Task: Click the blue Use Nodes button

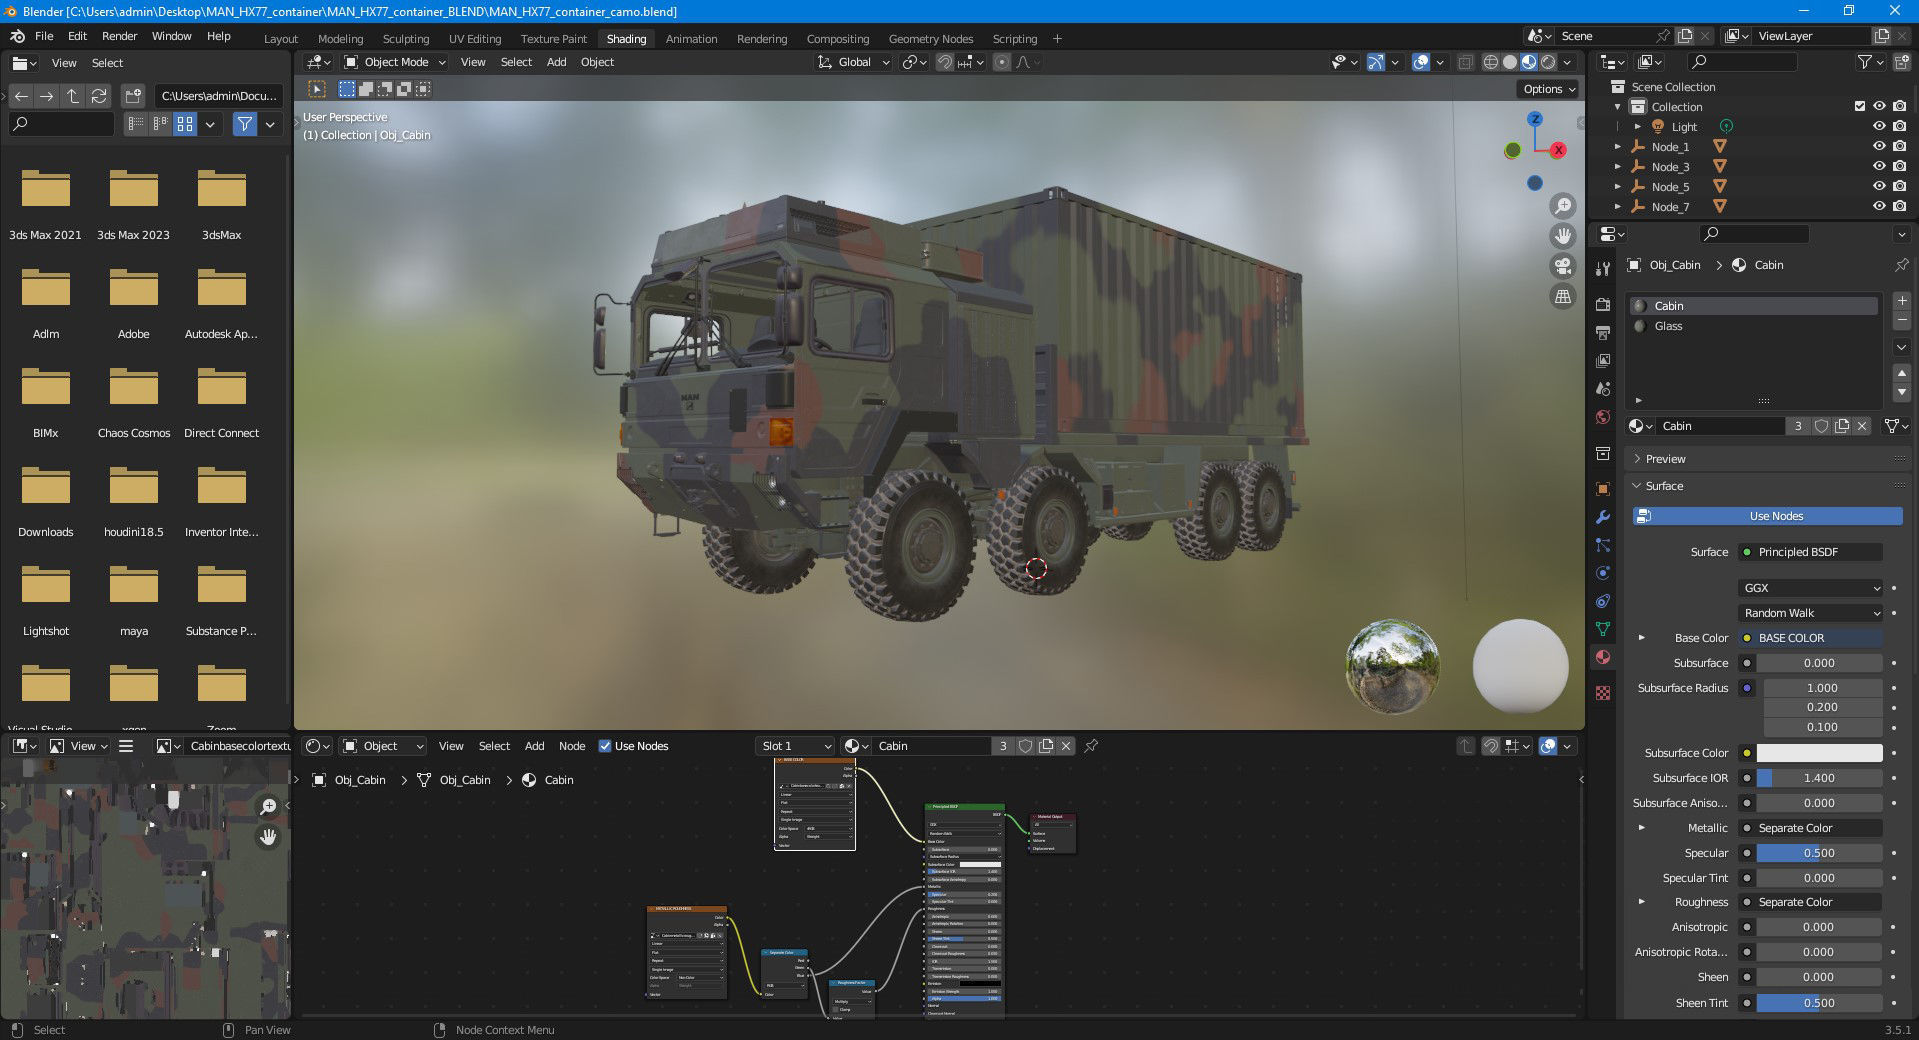Action: click(1768, 516)
